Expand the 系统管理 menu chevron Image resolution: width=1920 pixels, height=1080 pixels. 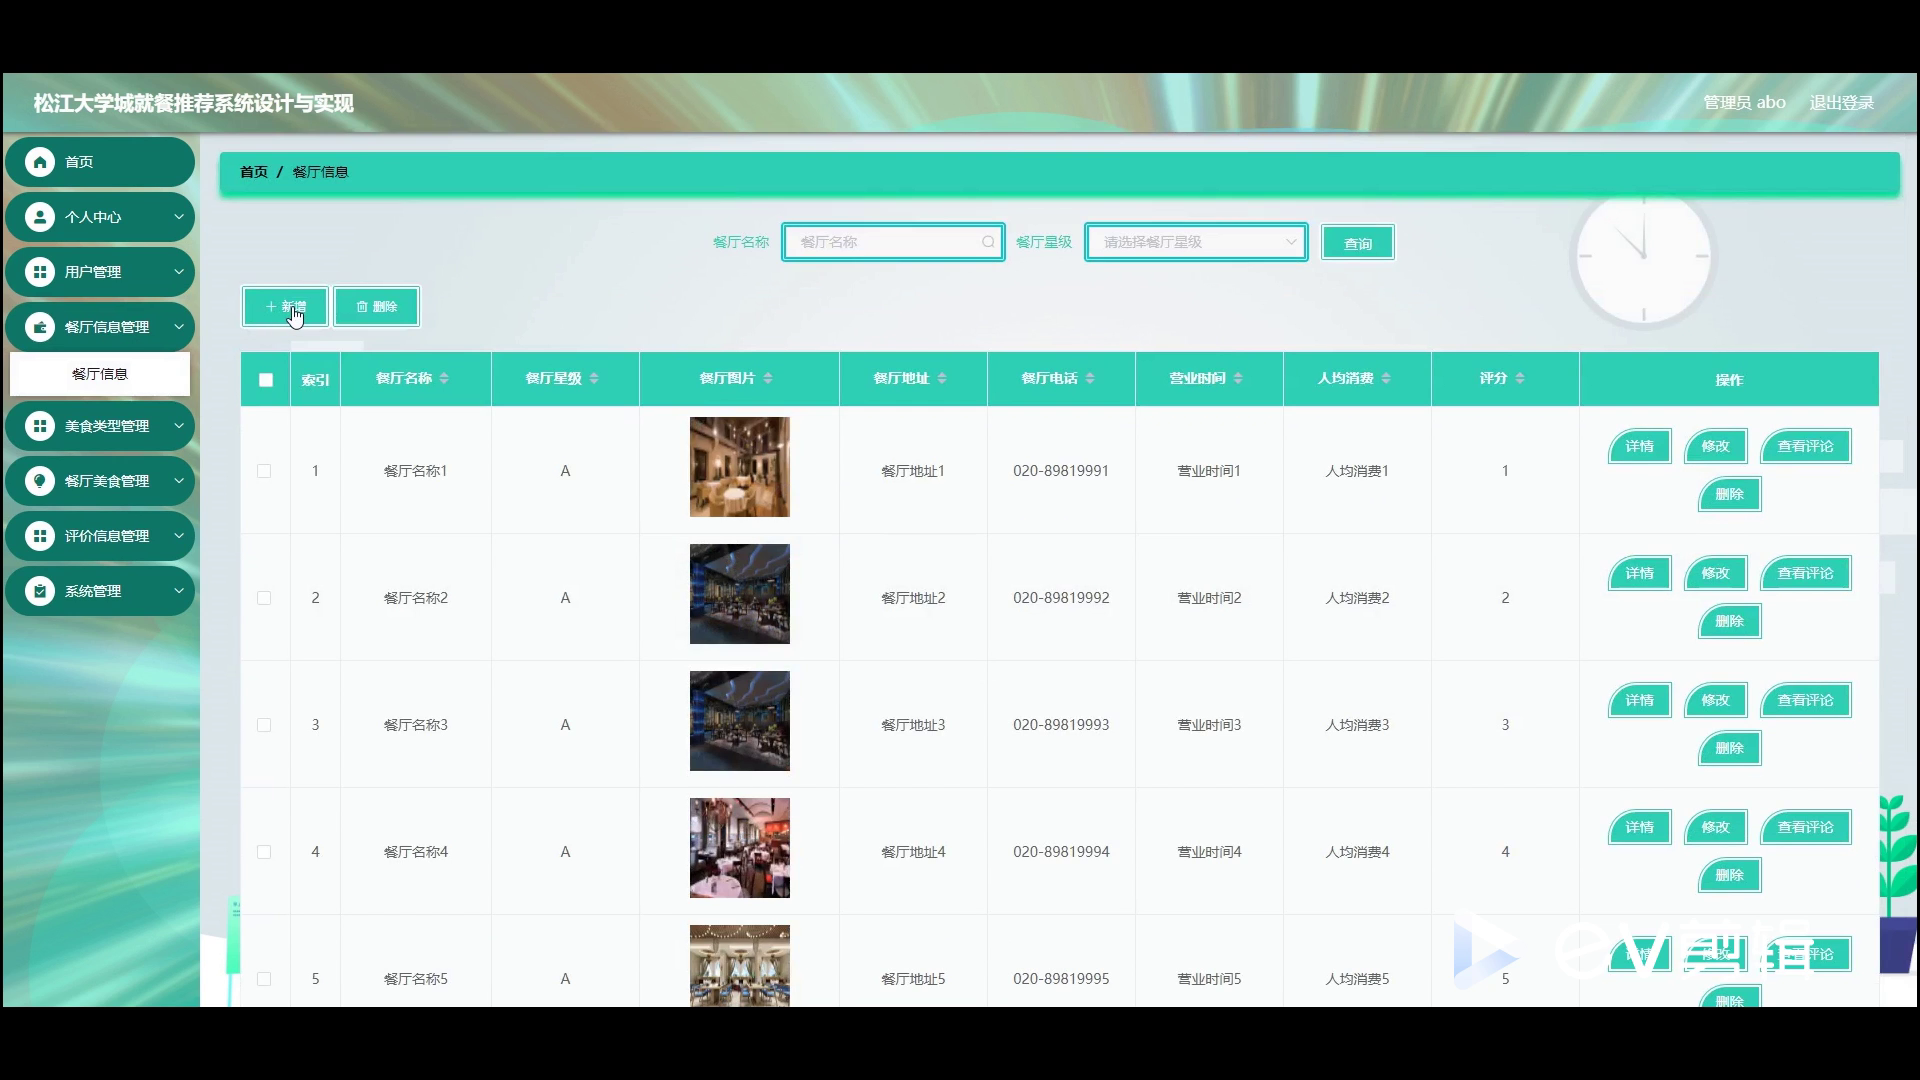coord(179,591)
